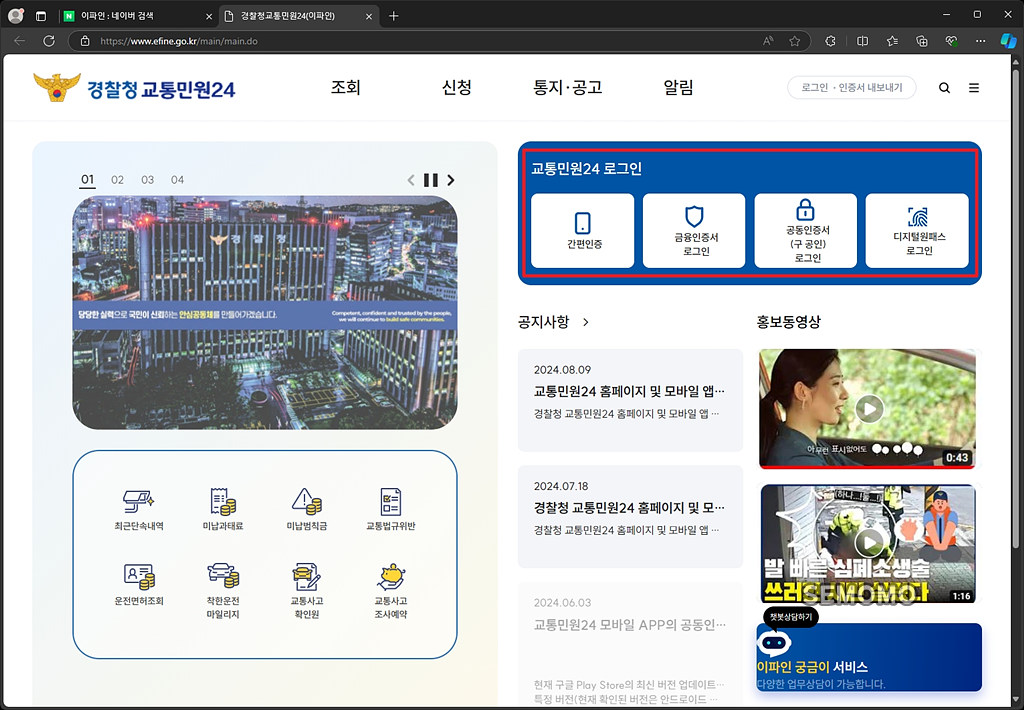Select banner slide 01
The height and width of the screenshot is (710, 1024).
tap(88, 180)
